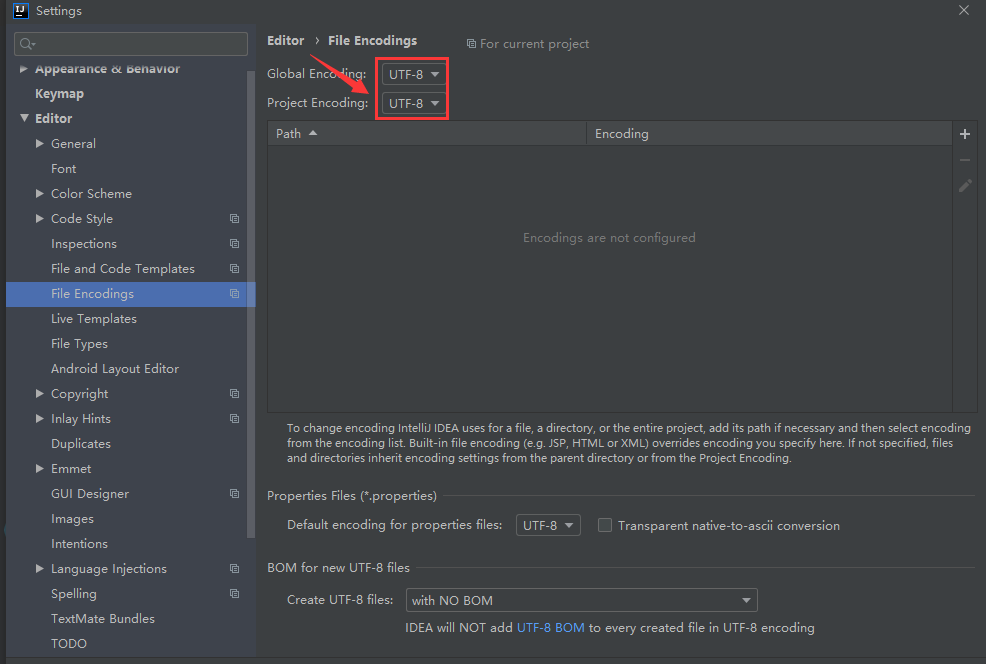Screen dimensions: 986x664
Task: Open default properties files encoding dropdown
Action: click(x=548, y=525)
